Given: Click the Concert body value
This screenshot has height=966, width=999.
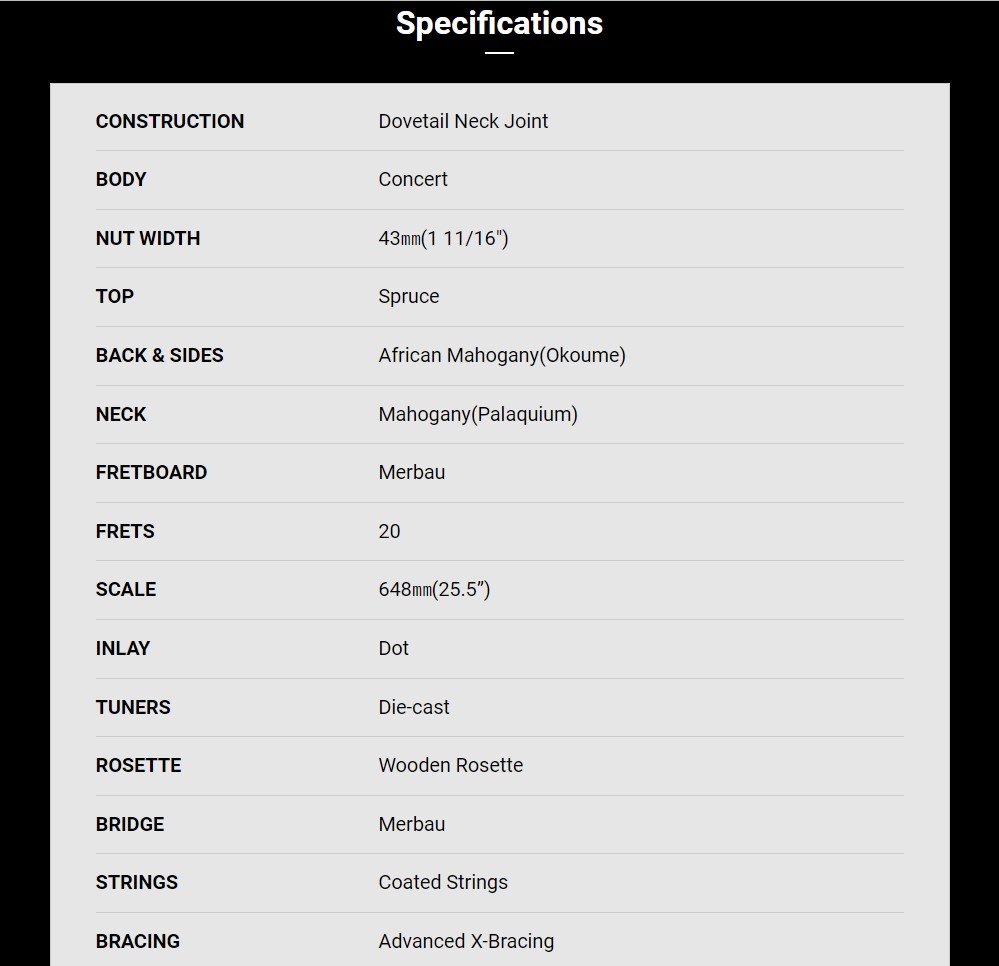Looking at the screenshot, I should coord(413,179).
